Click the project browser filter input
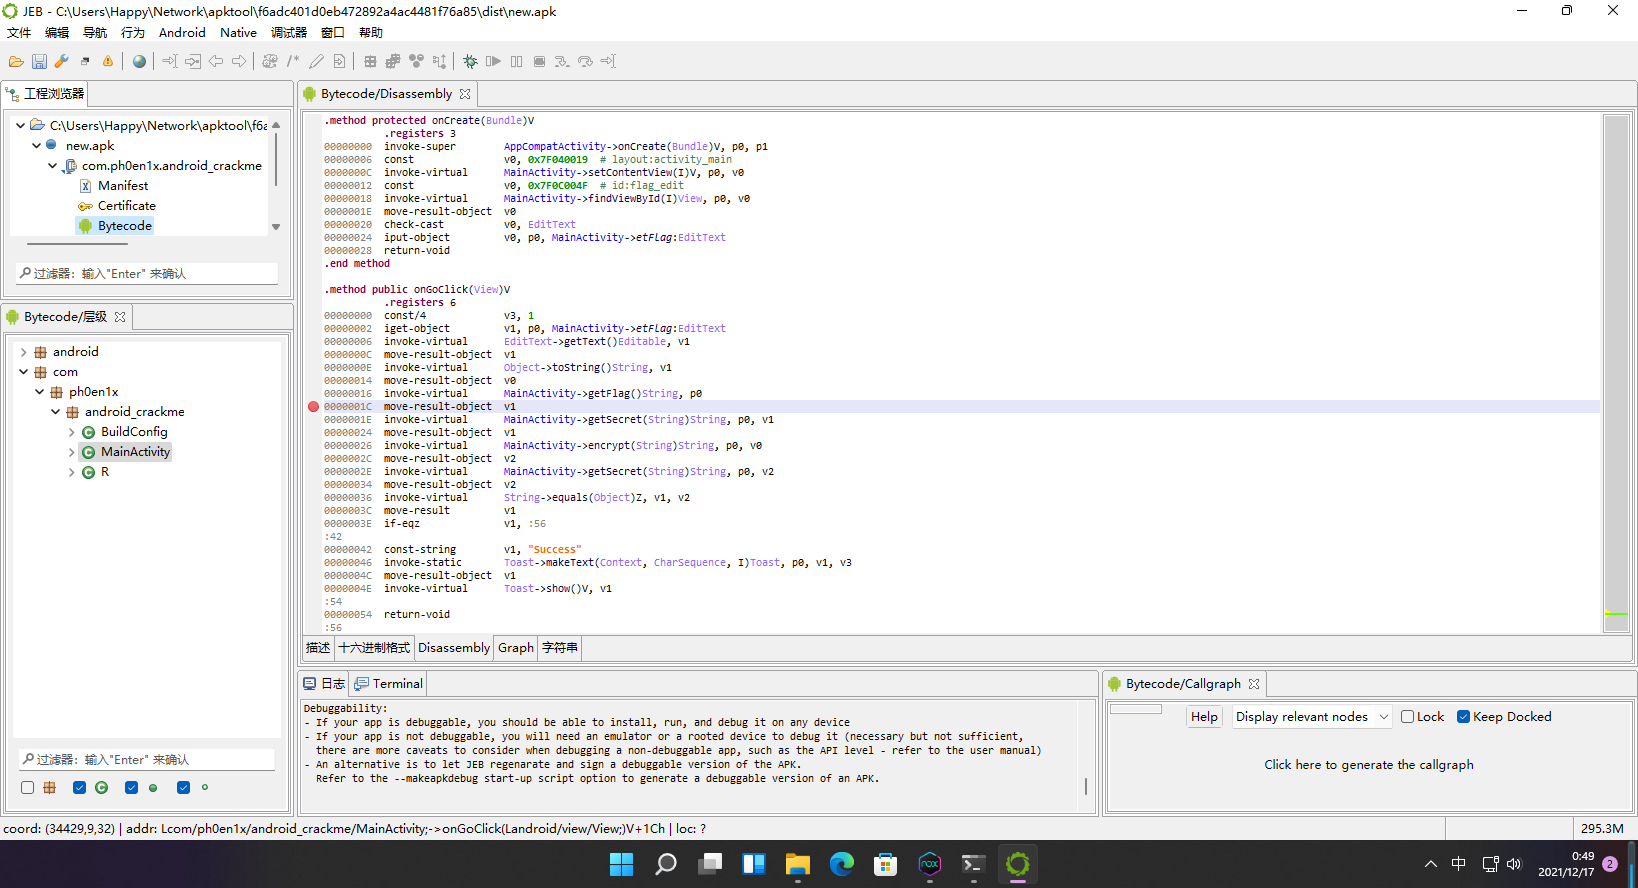The height and width of the screenshot is (888, 1638). [147, 273]
